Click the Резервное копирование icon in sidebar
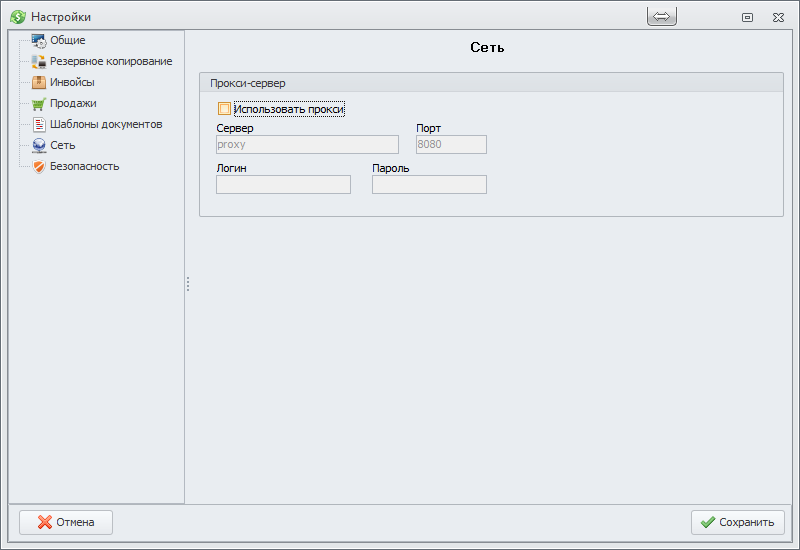 pos(39,62)
